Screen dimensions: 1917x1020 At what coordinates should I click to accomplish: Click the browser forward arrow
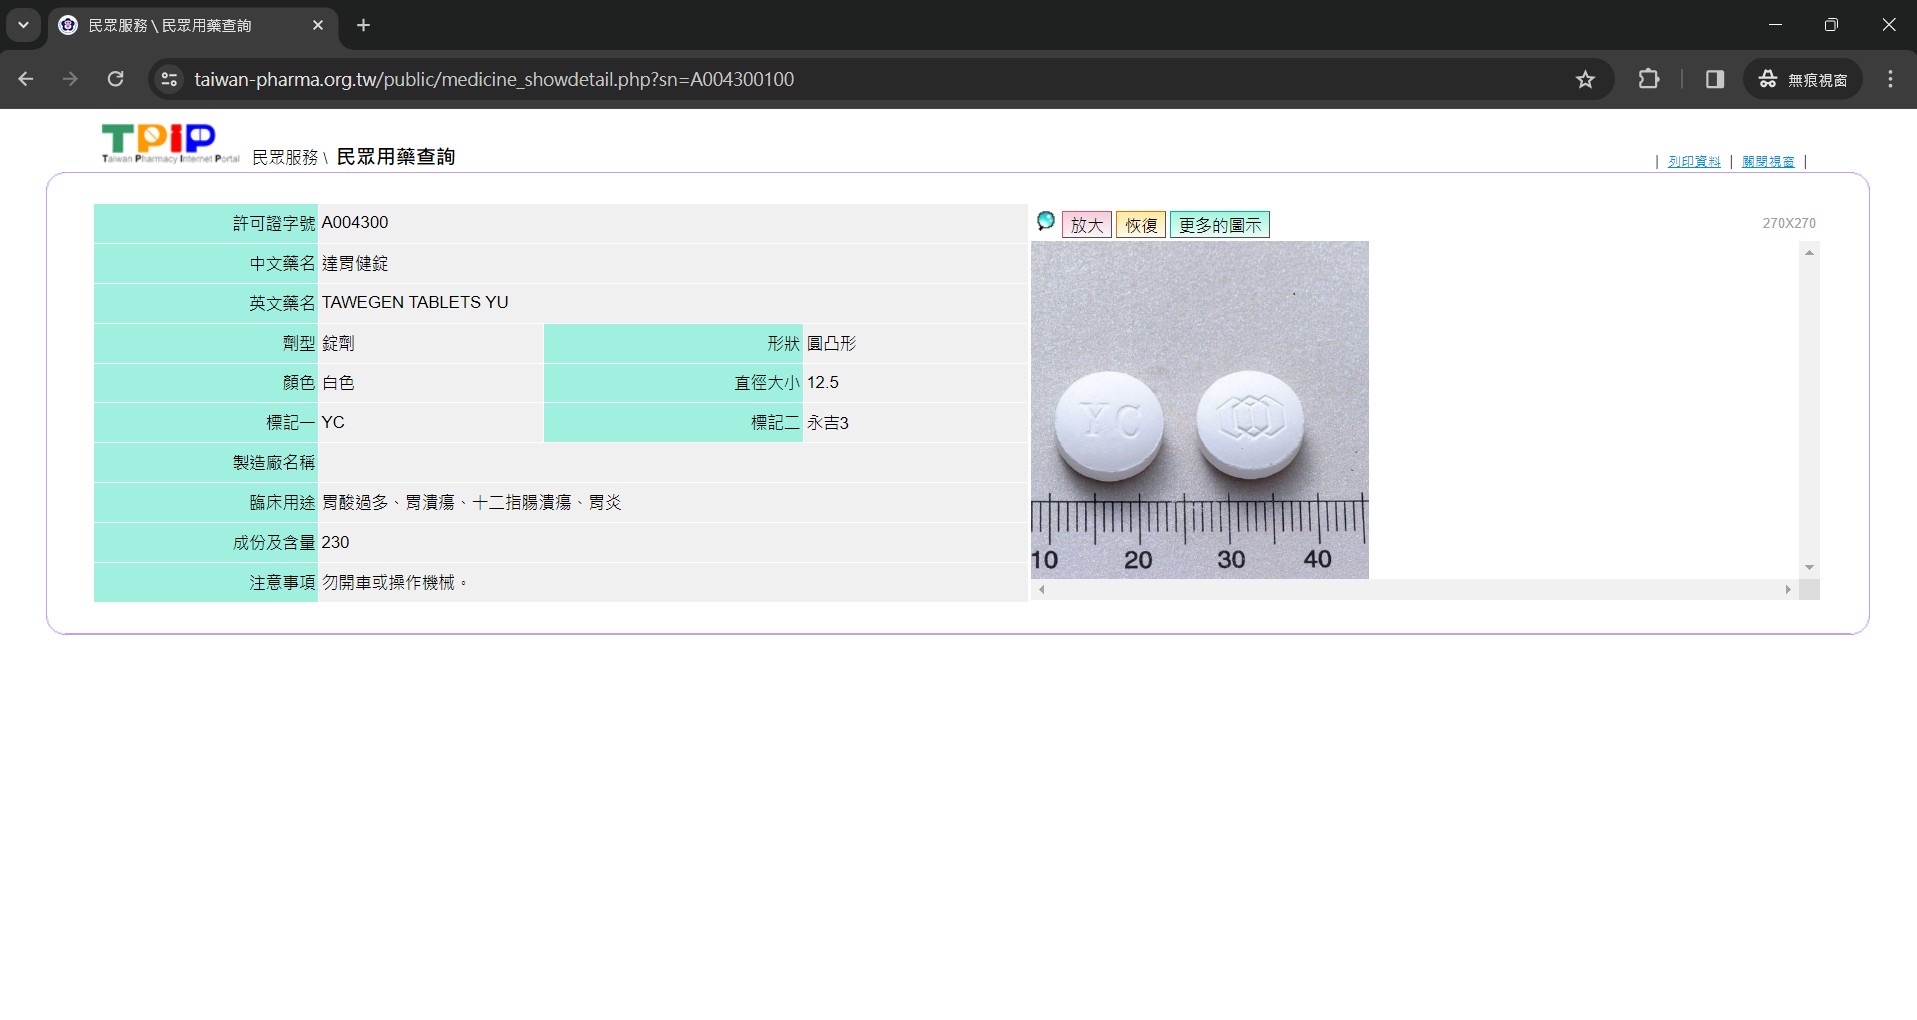click(70, 79)
